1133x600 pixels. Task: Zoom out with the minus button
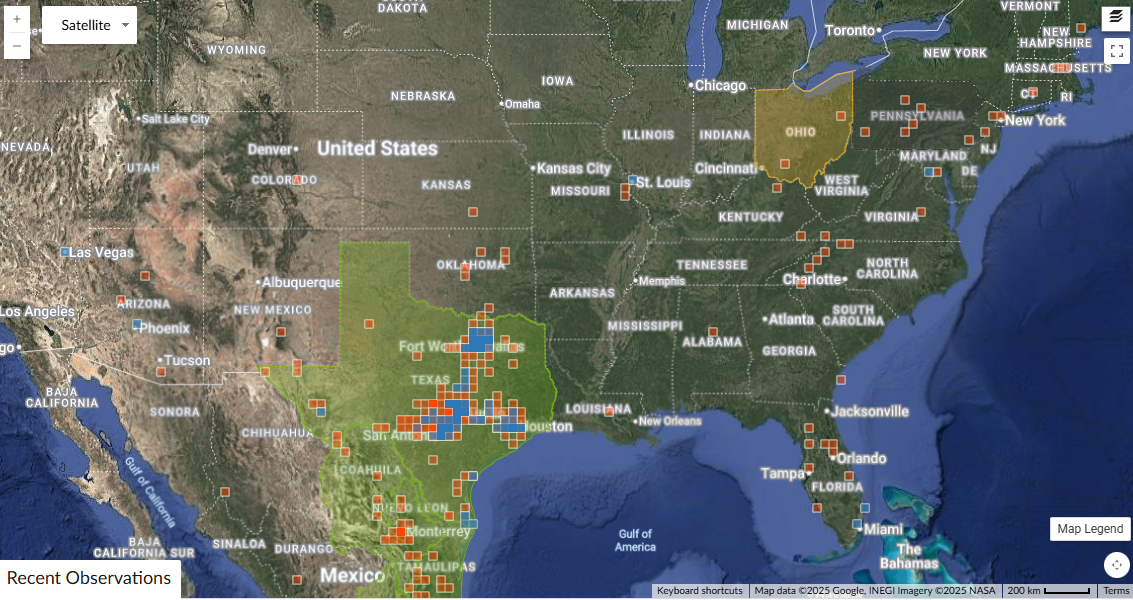(x=17, y=45)
